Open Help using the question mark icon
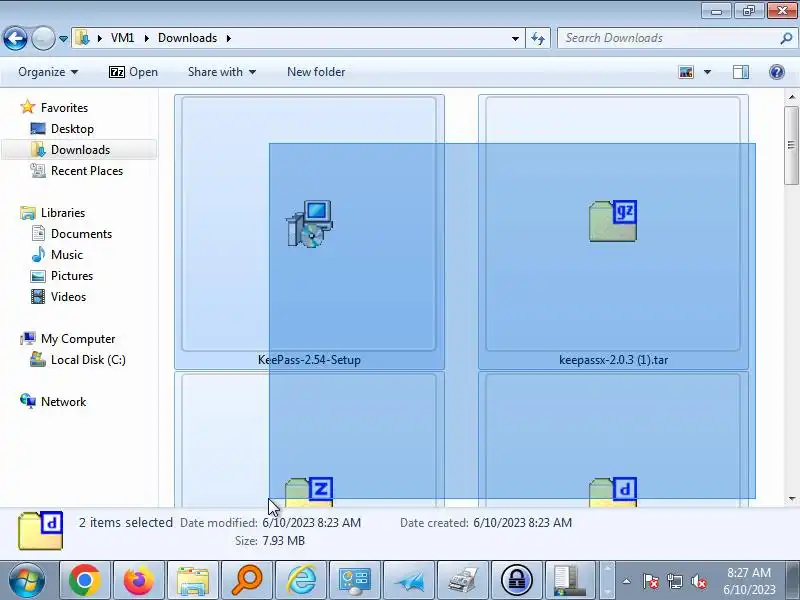This screenshot has width=800, height=600. pyautogui.click(x=777, y=72)
